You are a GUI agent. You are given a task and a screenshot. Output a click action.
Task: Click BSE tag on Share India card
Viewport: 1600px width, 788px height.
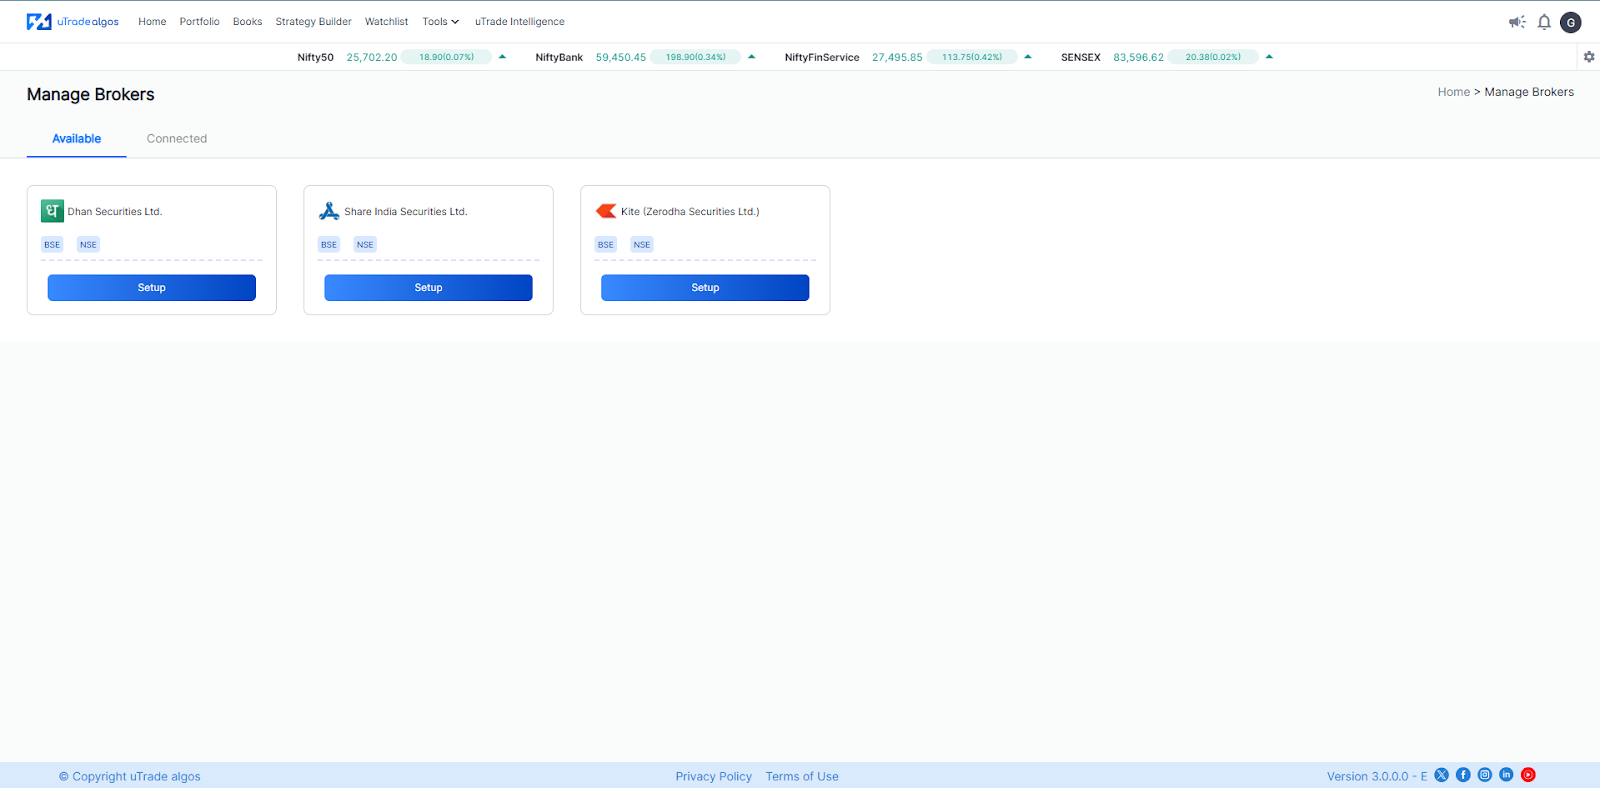[x=329, y=245]
